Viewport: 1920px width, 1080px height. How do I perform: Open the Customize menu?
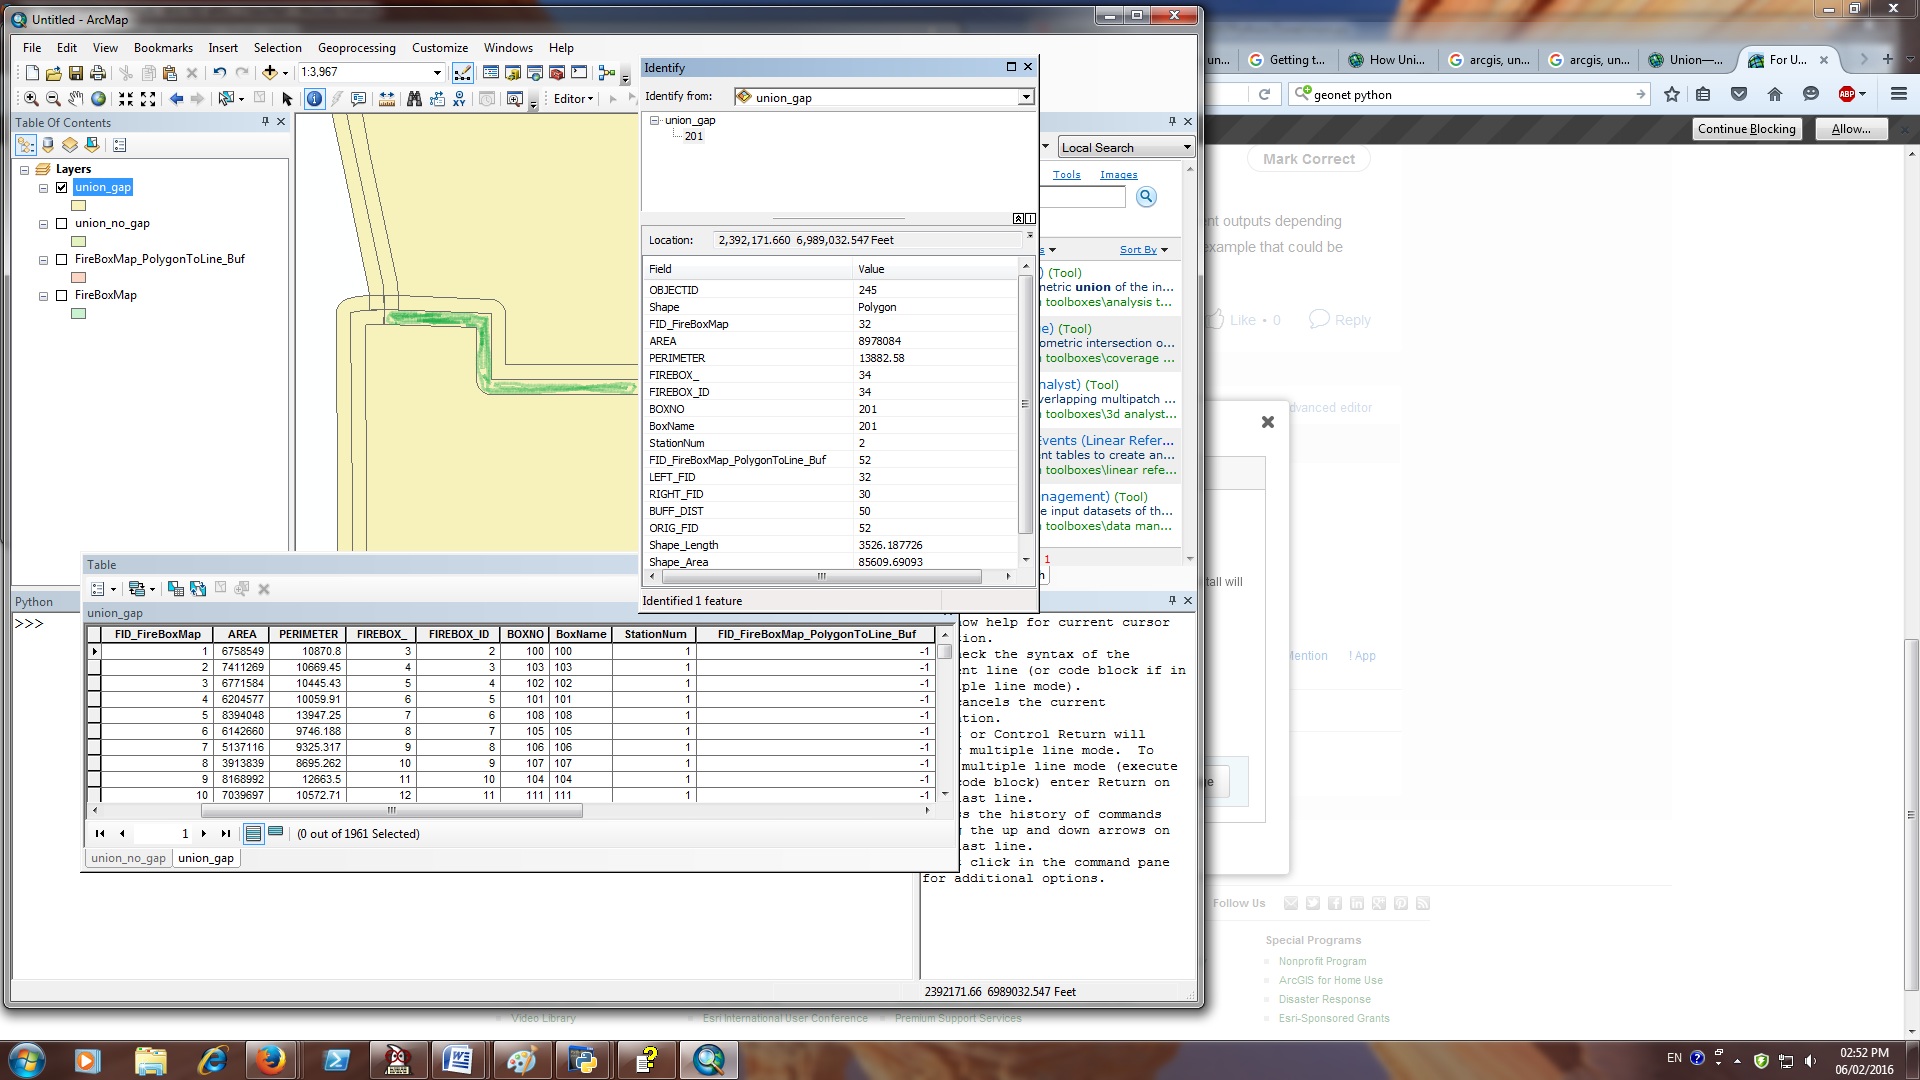439,48
